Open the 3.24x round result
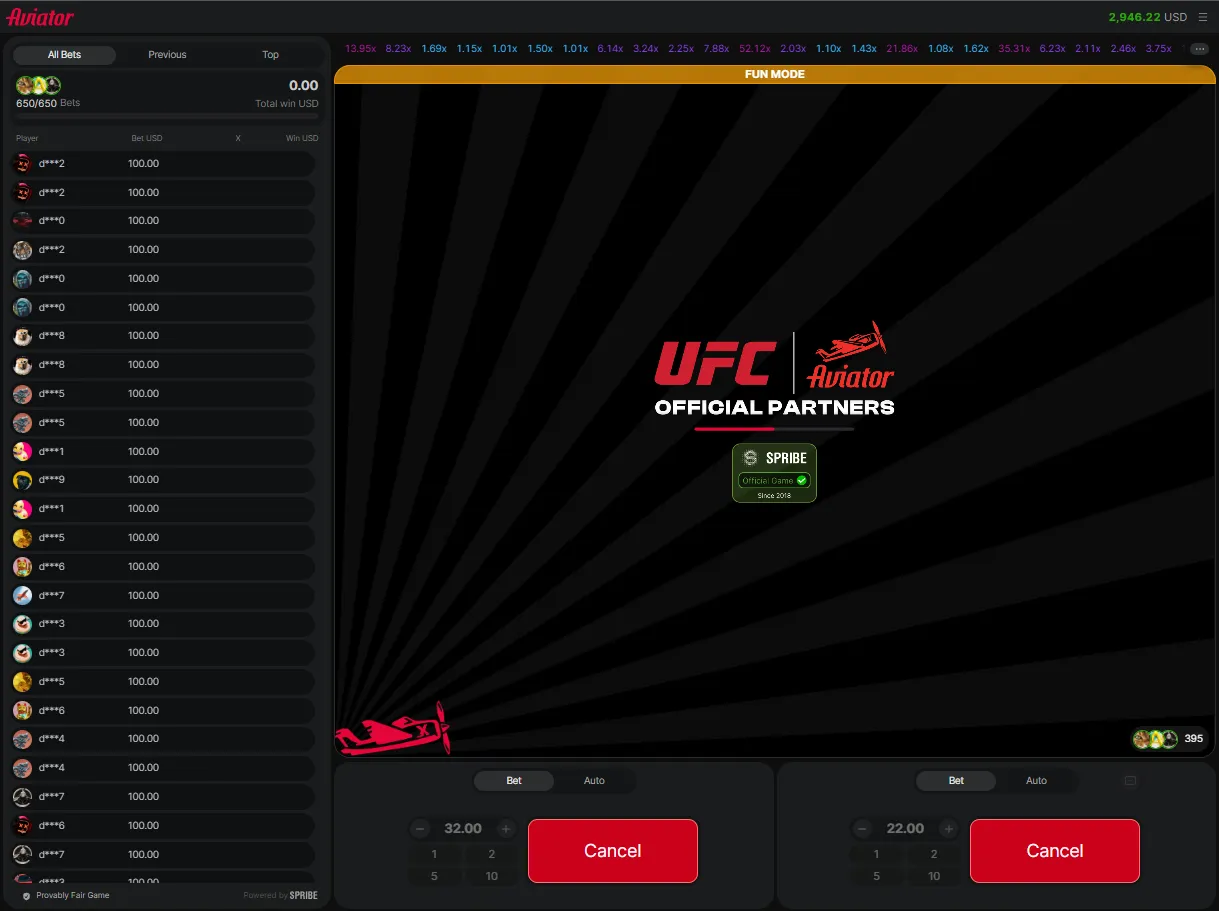Screen dimensions: 1219x911 coord(646,49)
